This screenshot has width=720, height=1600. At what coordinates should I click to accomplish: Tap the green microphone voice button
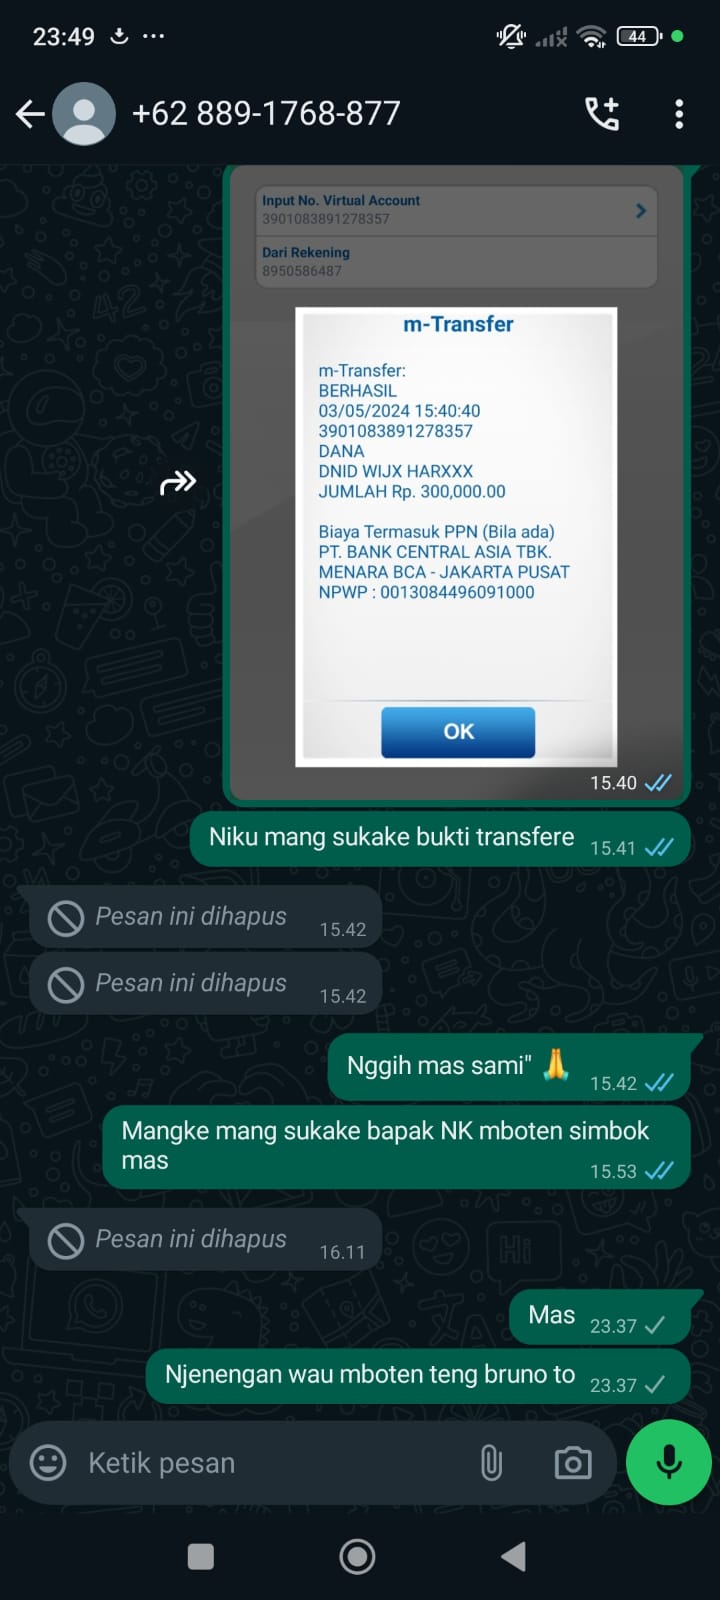(669, 1462)
